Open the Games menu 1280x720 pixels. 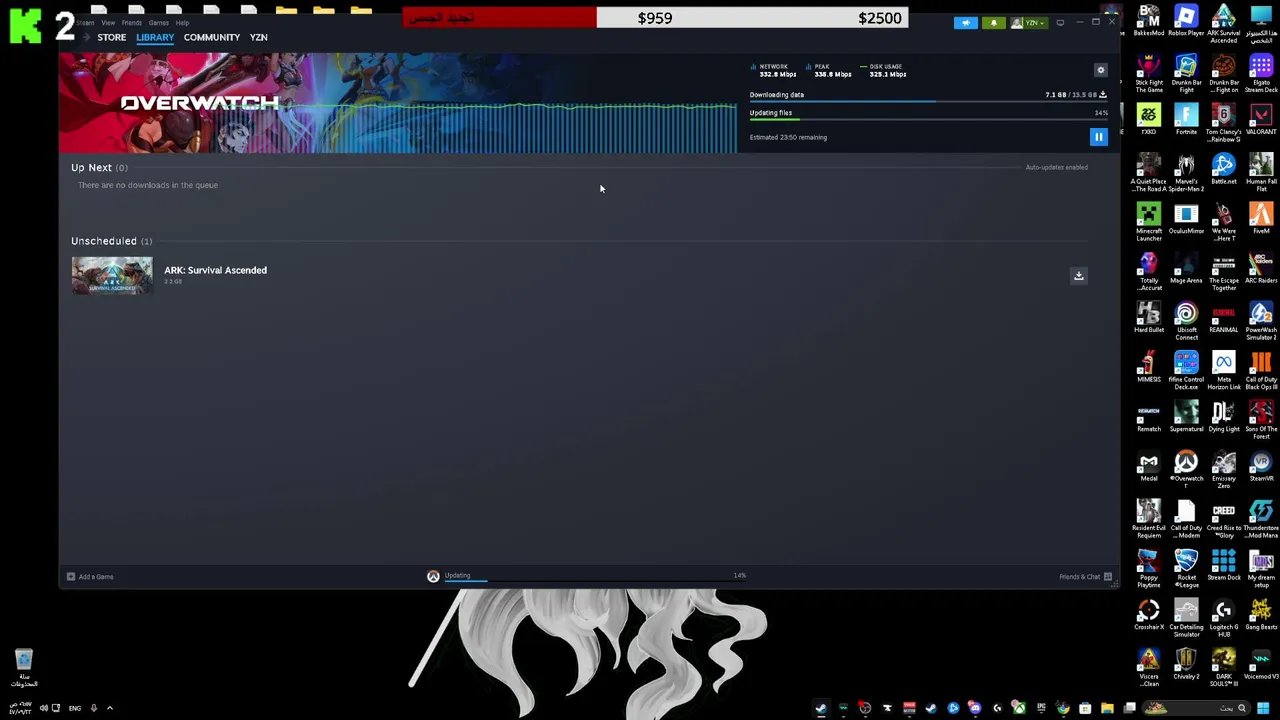(158, 22)
